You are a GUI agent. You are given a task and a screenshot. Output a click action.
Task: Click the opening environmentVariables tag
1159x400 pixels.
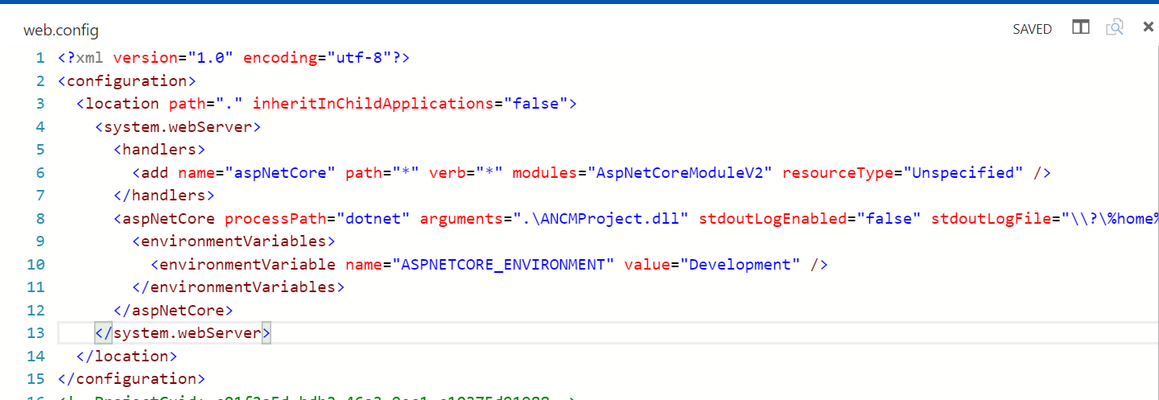234,241
